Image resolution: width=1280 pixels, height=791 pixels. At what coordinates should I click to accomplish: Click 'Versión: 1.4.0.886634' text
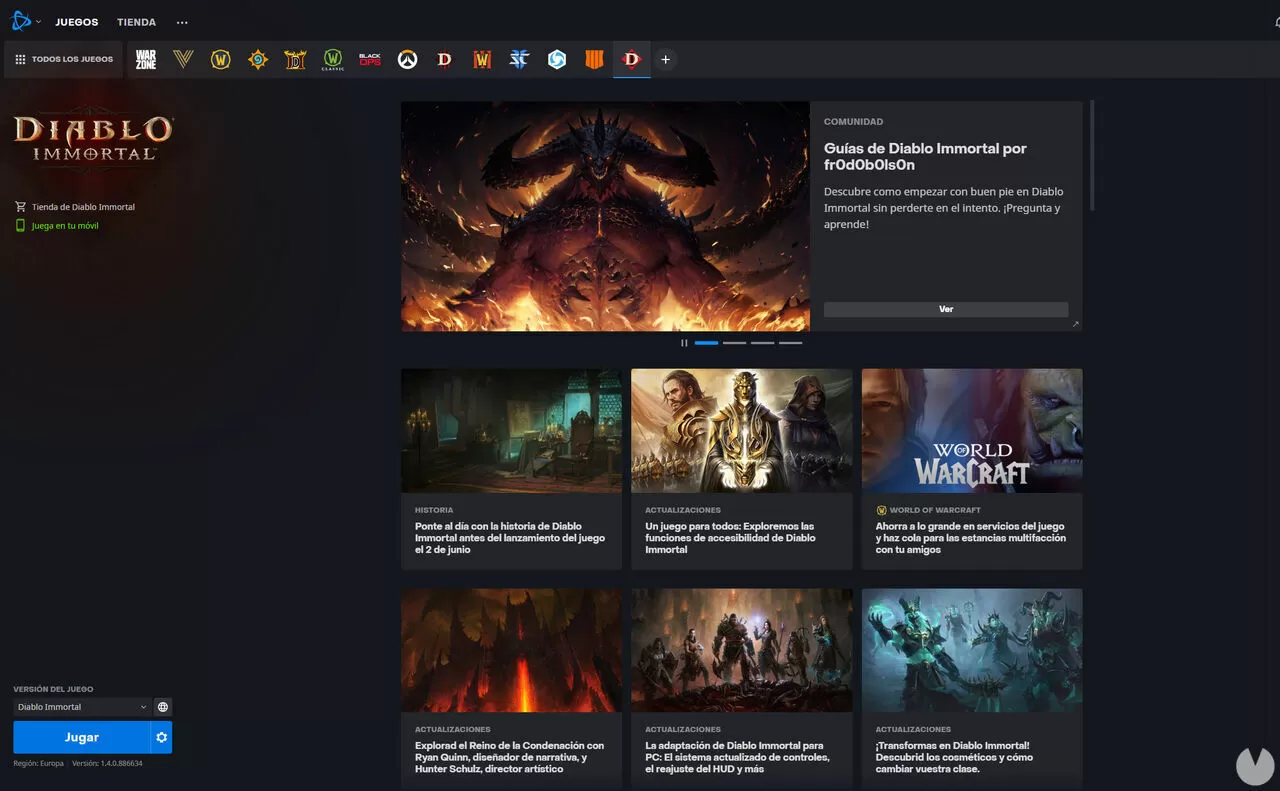coord(107,763)
